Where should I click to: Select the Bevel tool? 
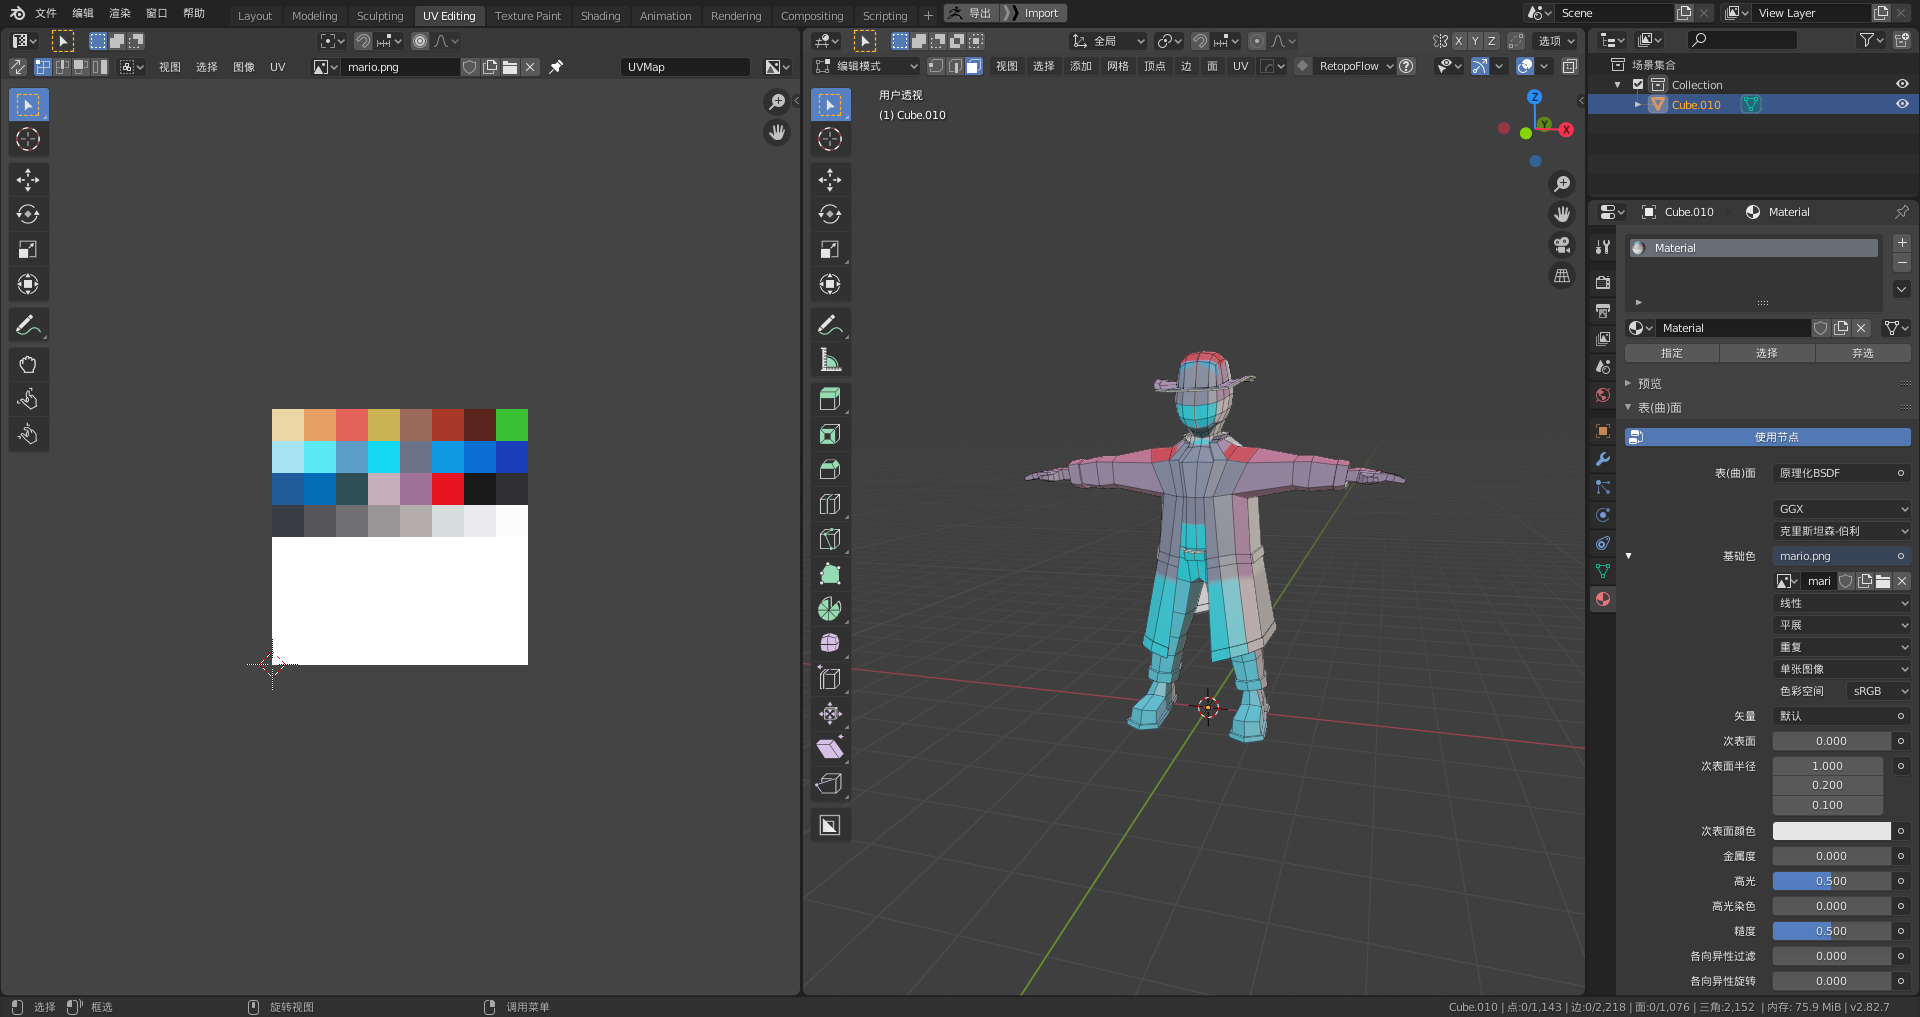tap(830, 469)
